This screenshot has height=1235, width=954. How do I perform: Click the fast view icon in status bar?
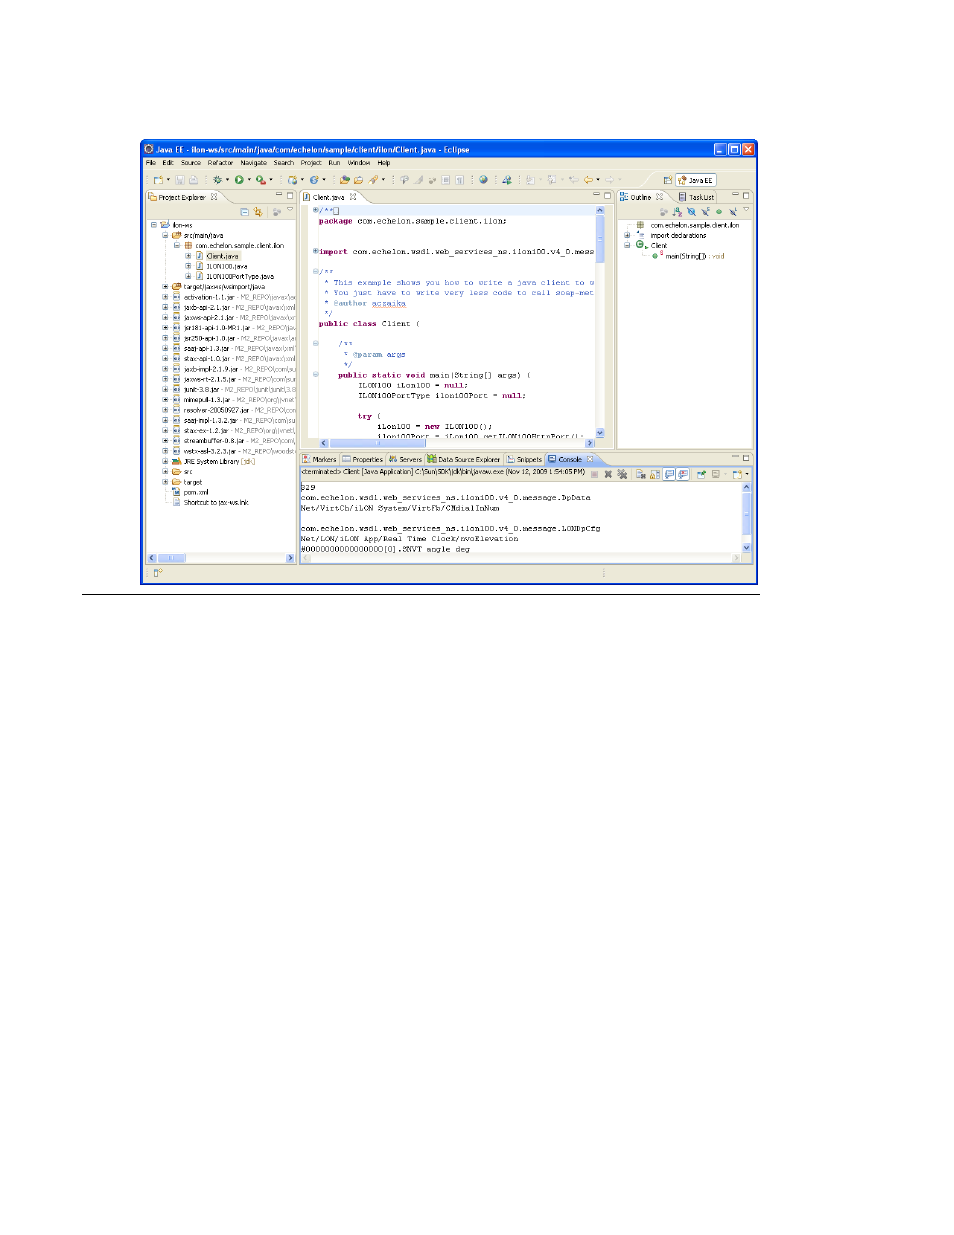(157, 573)
